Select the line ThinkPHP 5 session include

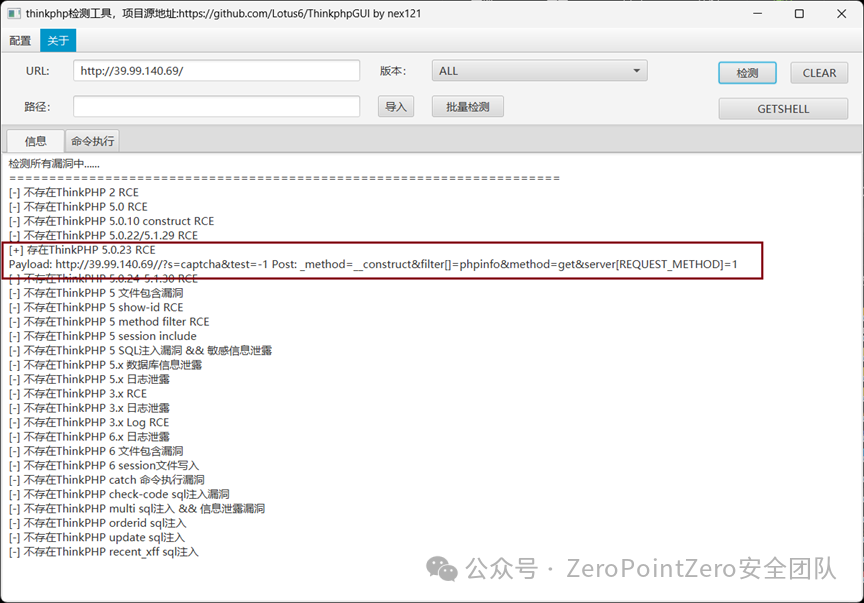tap(102, 336)
